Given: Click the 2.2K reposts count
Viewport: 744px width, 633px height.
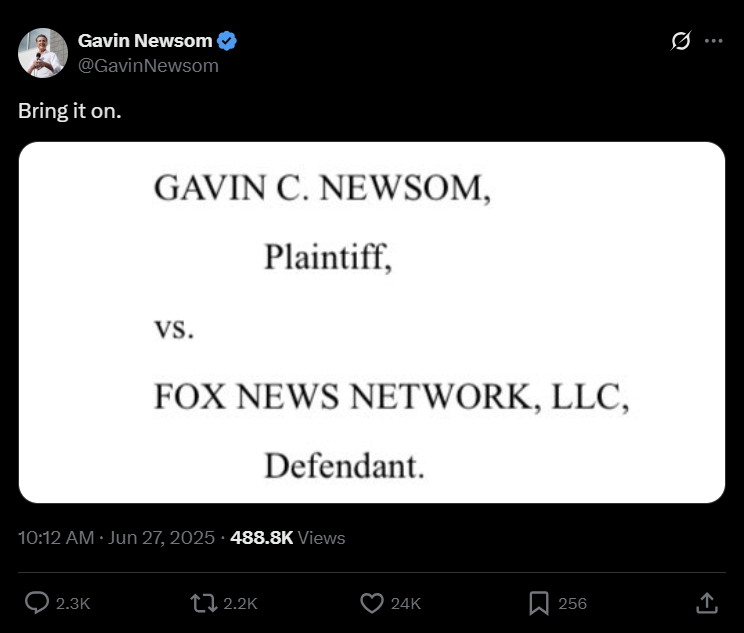Looking at the screenshot, I should (240, 604).
